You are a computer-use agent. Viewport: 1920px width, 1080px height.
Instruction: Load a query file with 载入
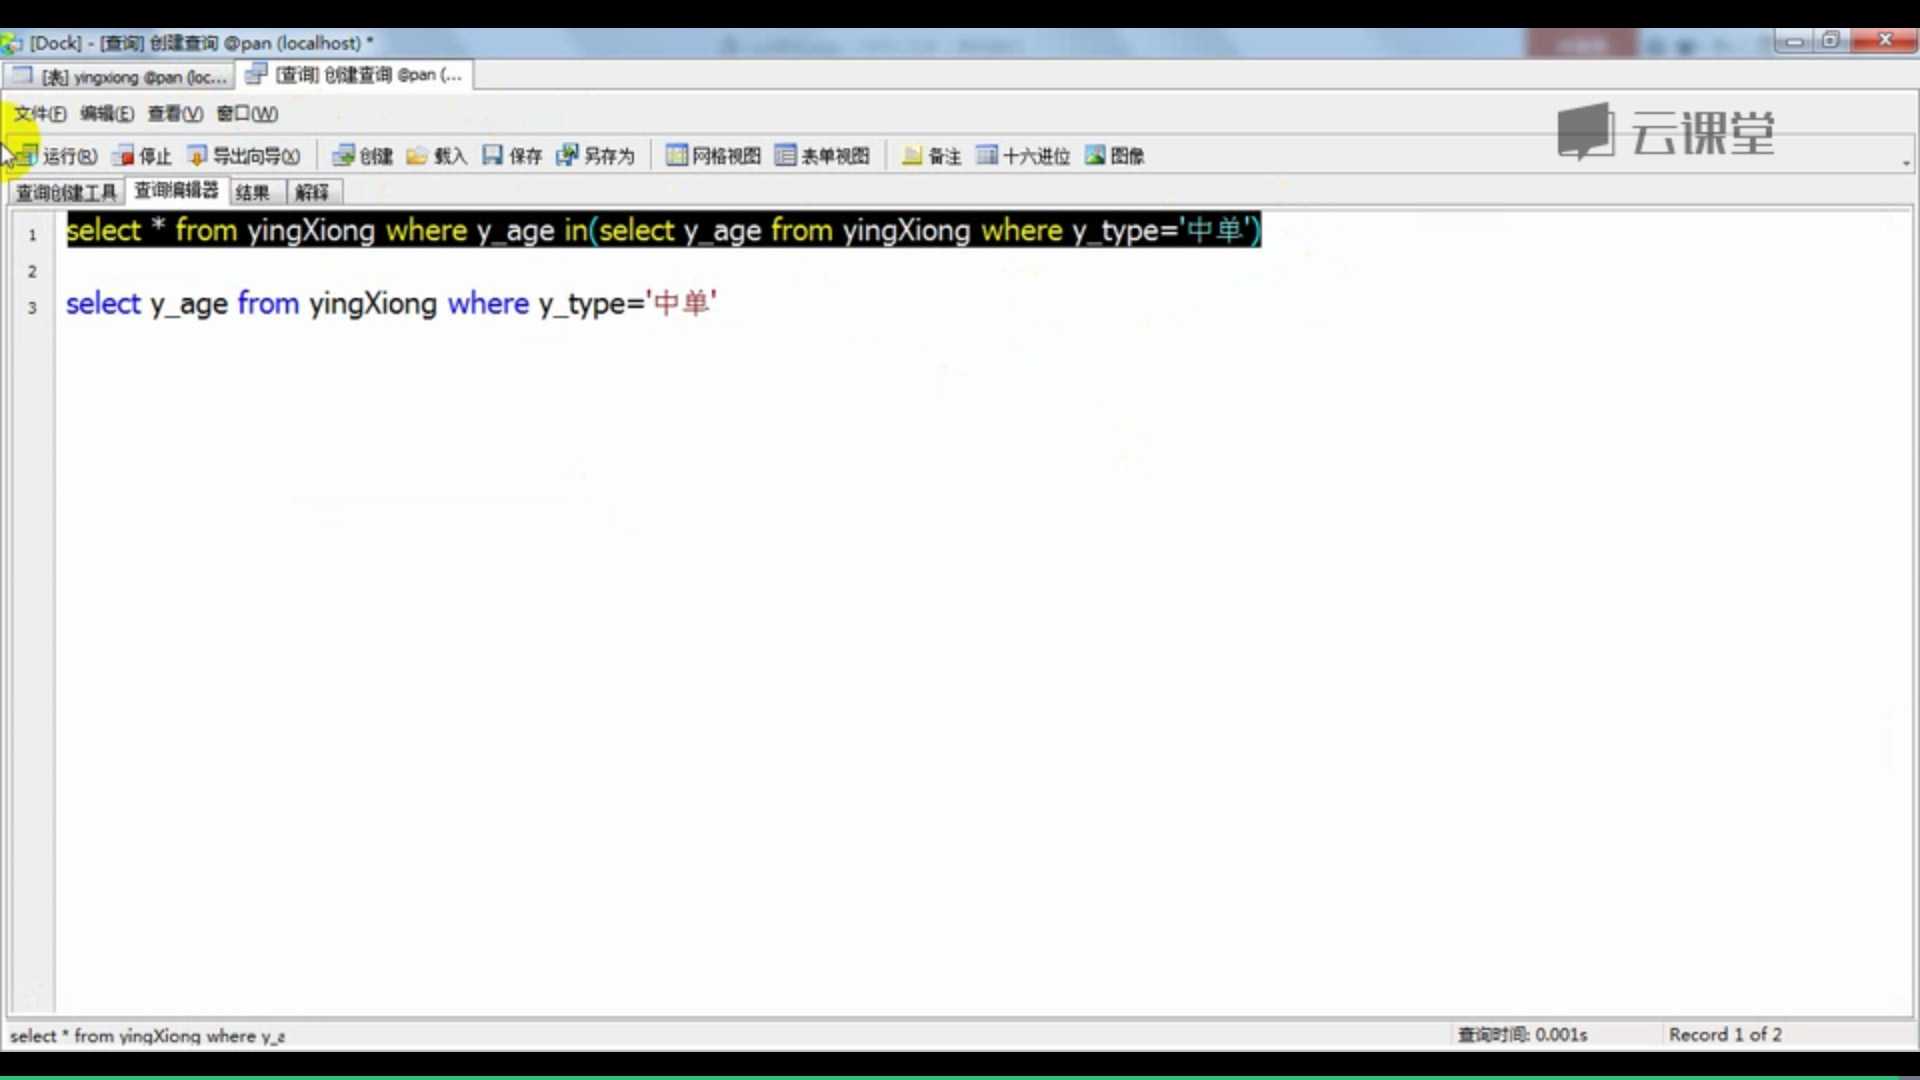tap(437, 156)
